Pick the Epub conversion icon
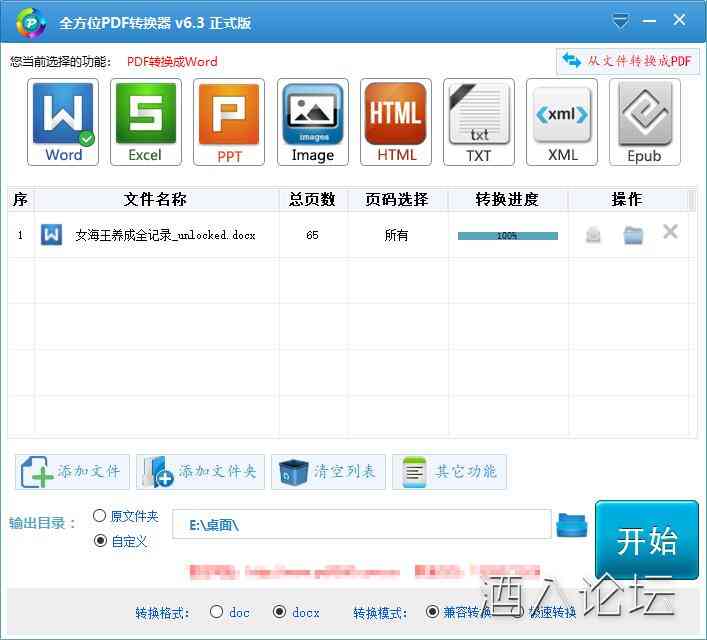The image size is (707, 640). coord(644,122)
